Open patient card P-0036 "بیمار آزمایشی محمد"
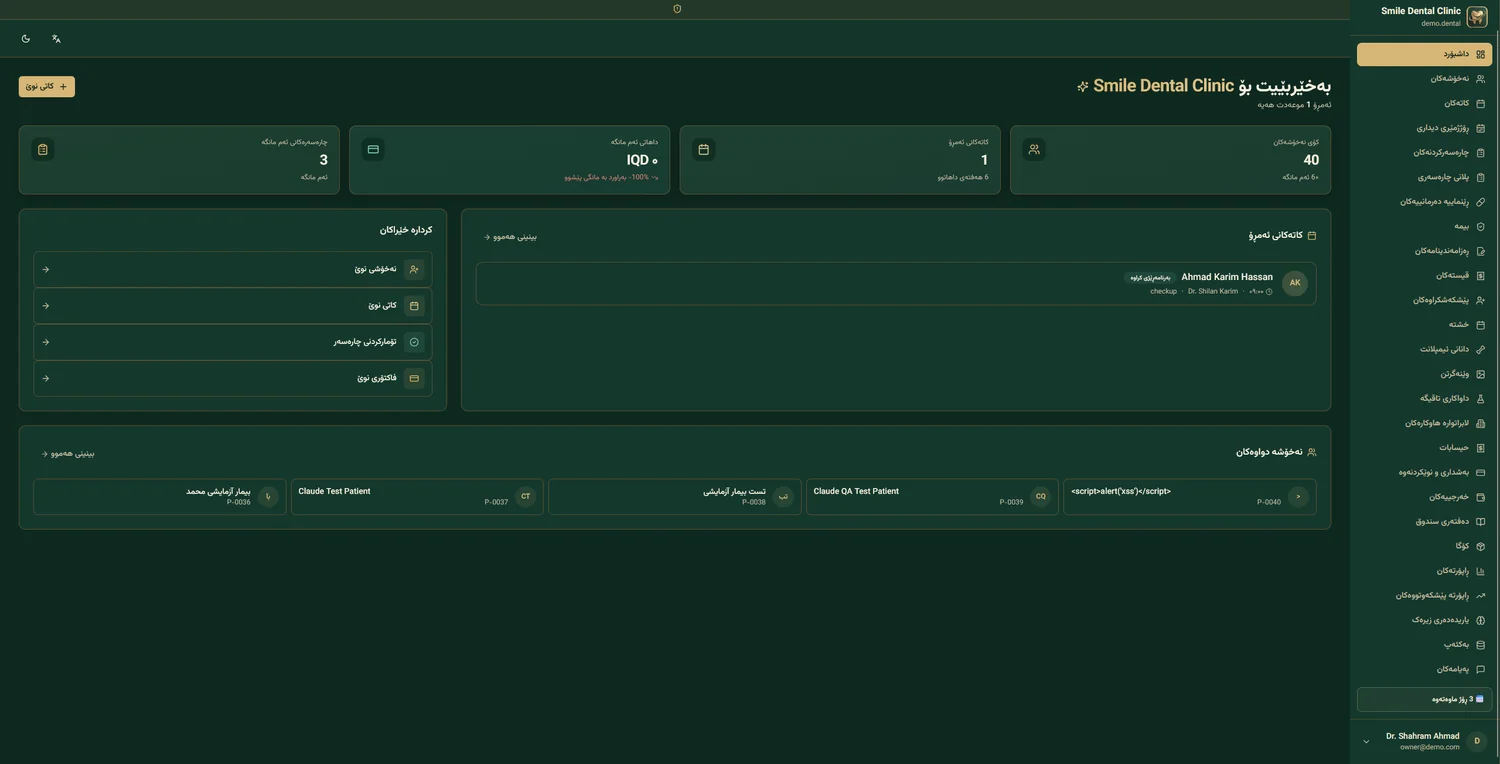The image size is (1500, 764). pyautogui.click(x=159, y=497)
